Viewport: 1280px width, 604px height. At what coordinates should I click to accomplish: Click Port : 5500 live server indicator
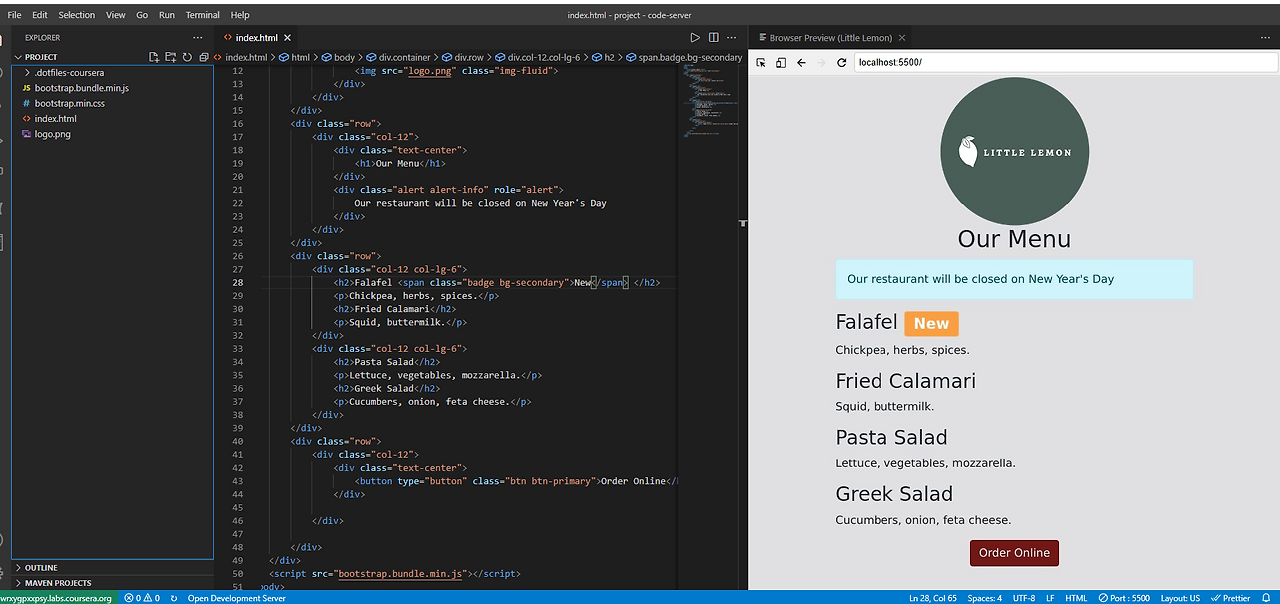click(x=1124, y=598)
